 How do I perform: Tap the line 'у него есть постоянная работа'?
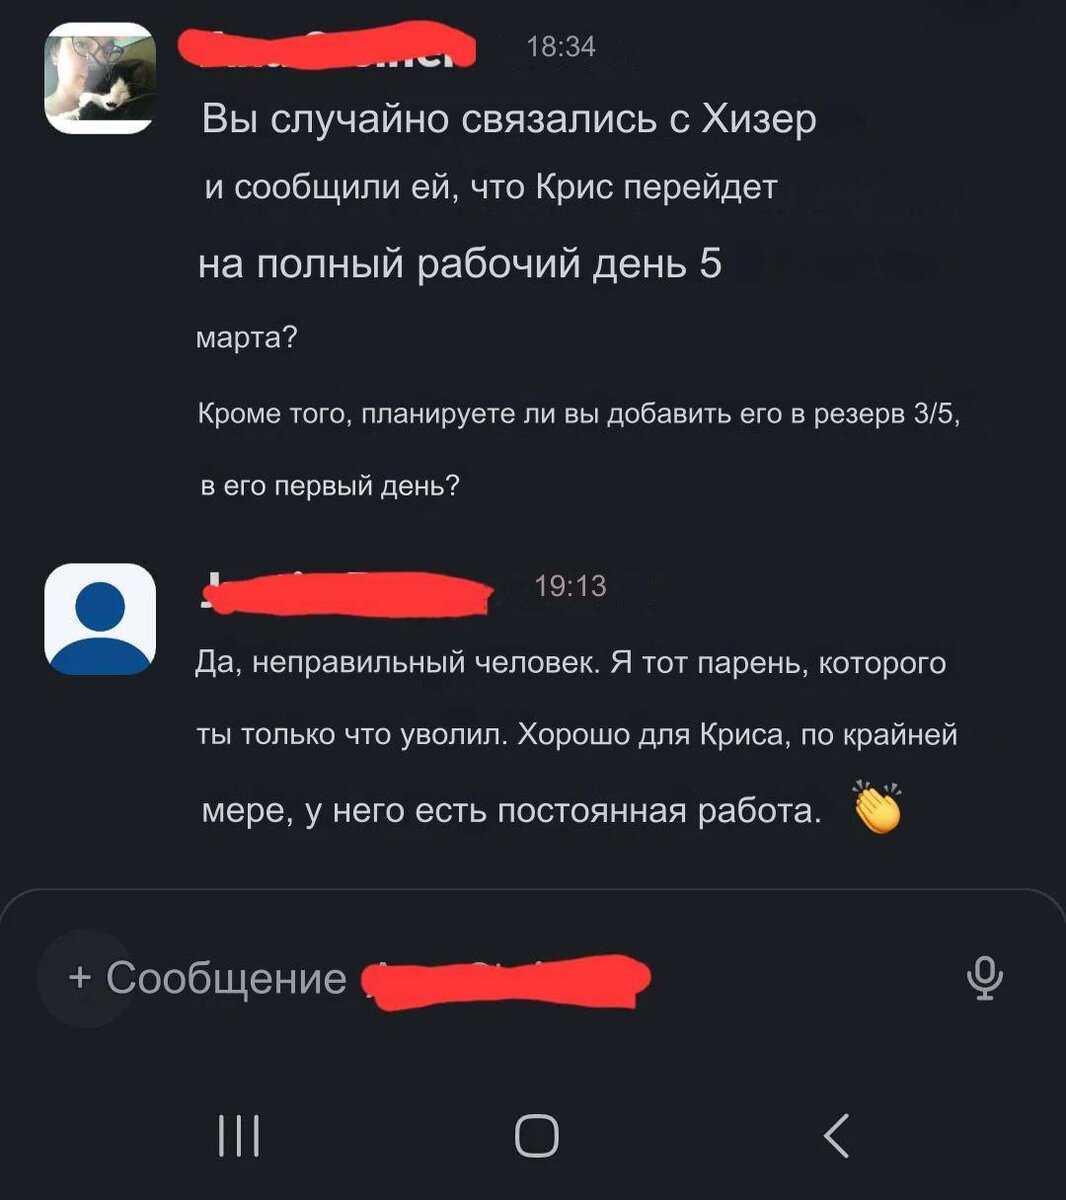(563, 811)
